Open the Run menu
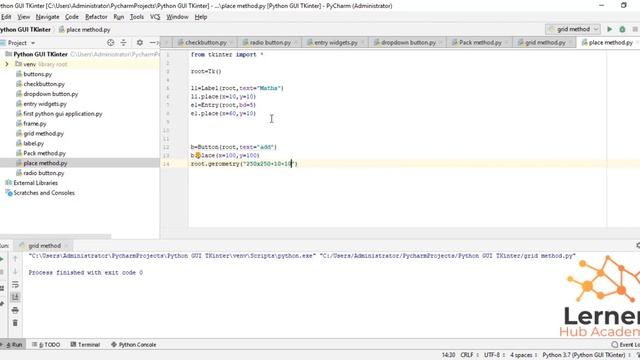 tap(118, 17)
